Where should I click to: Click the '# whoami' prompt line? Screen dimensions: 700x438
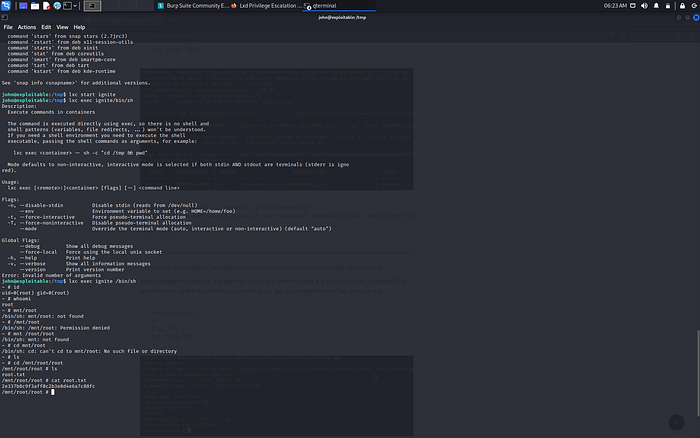click(16, 299)
